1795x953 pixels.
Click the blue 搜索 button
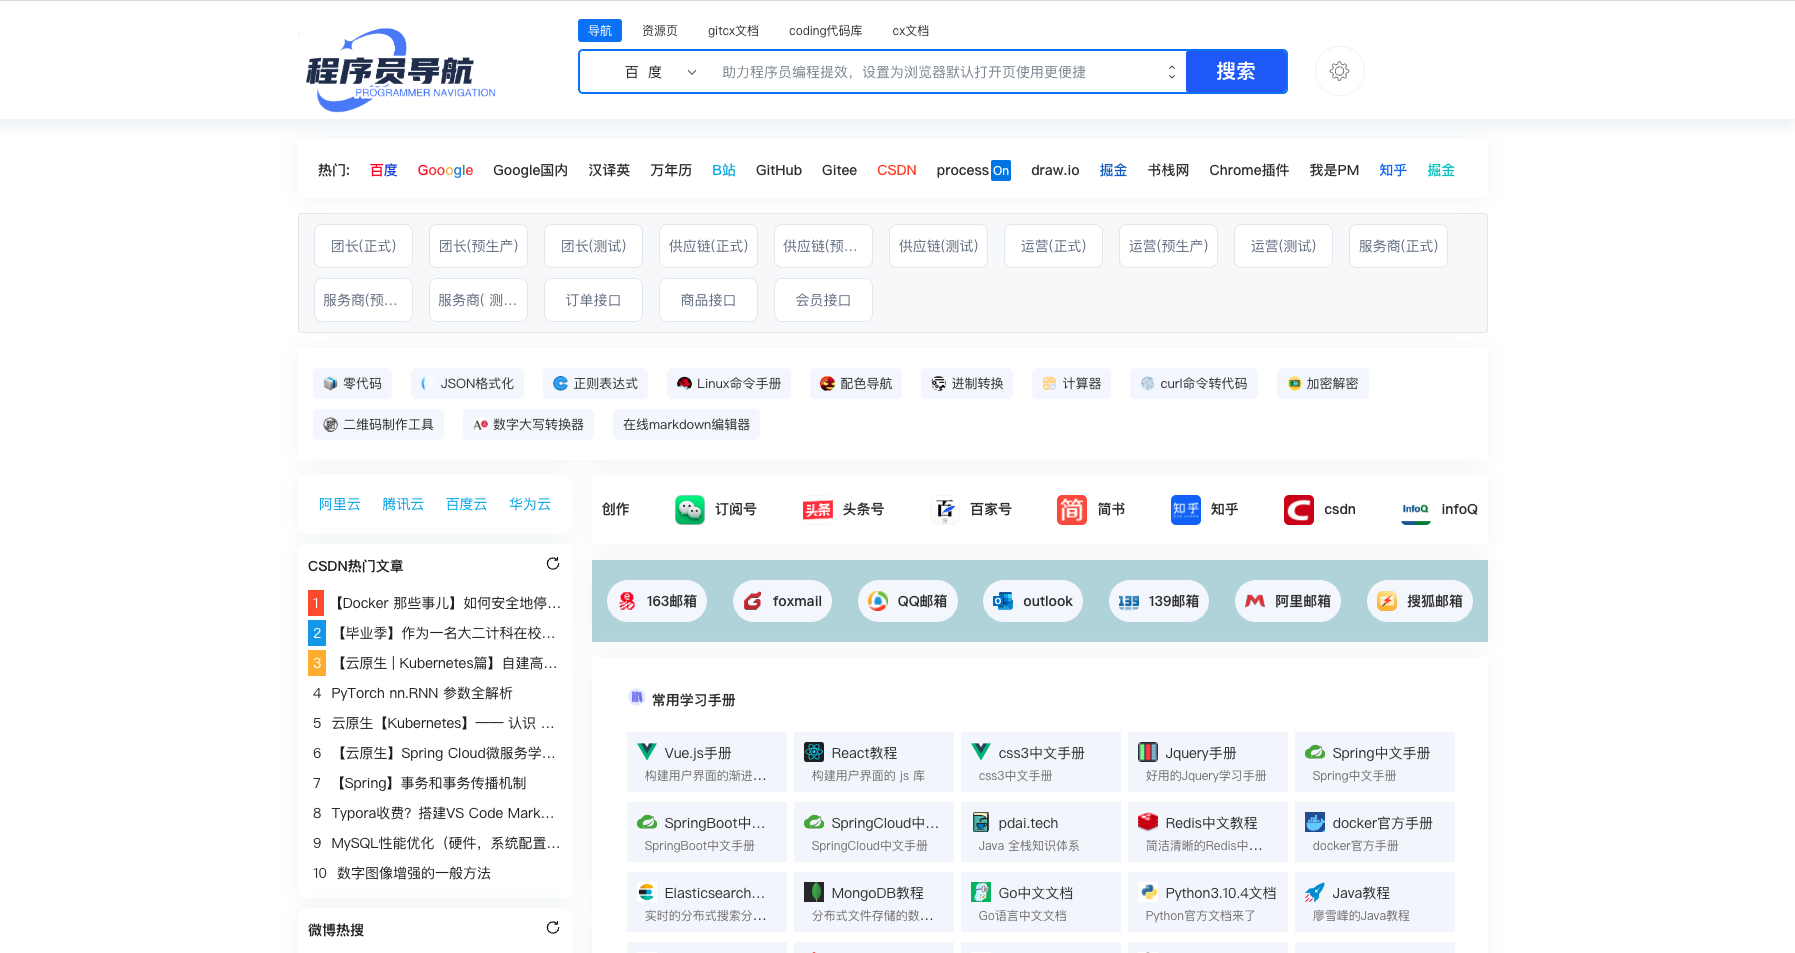1236,71
